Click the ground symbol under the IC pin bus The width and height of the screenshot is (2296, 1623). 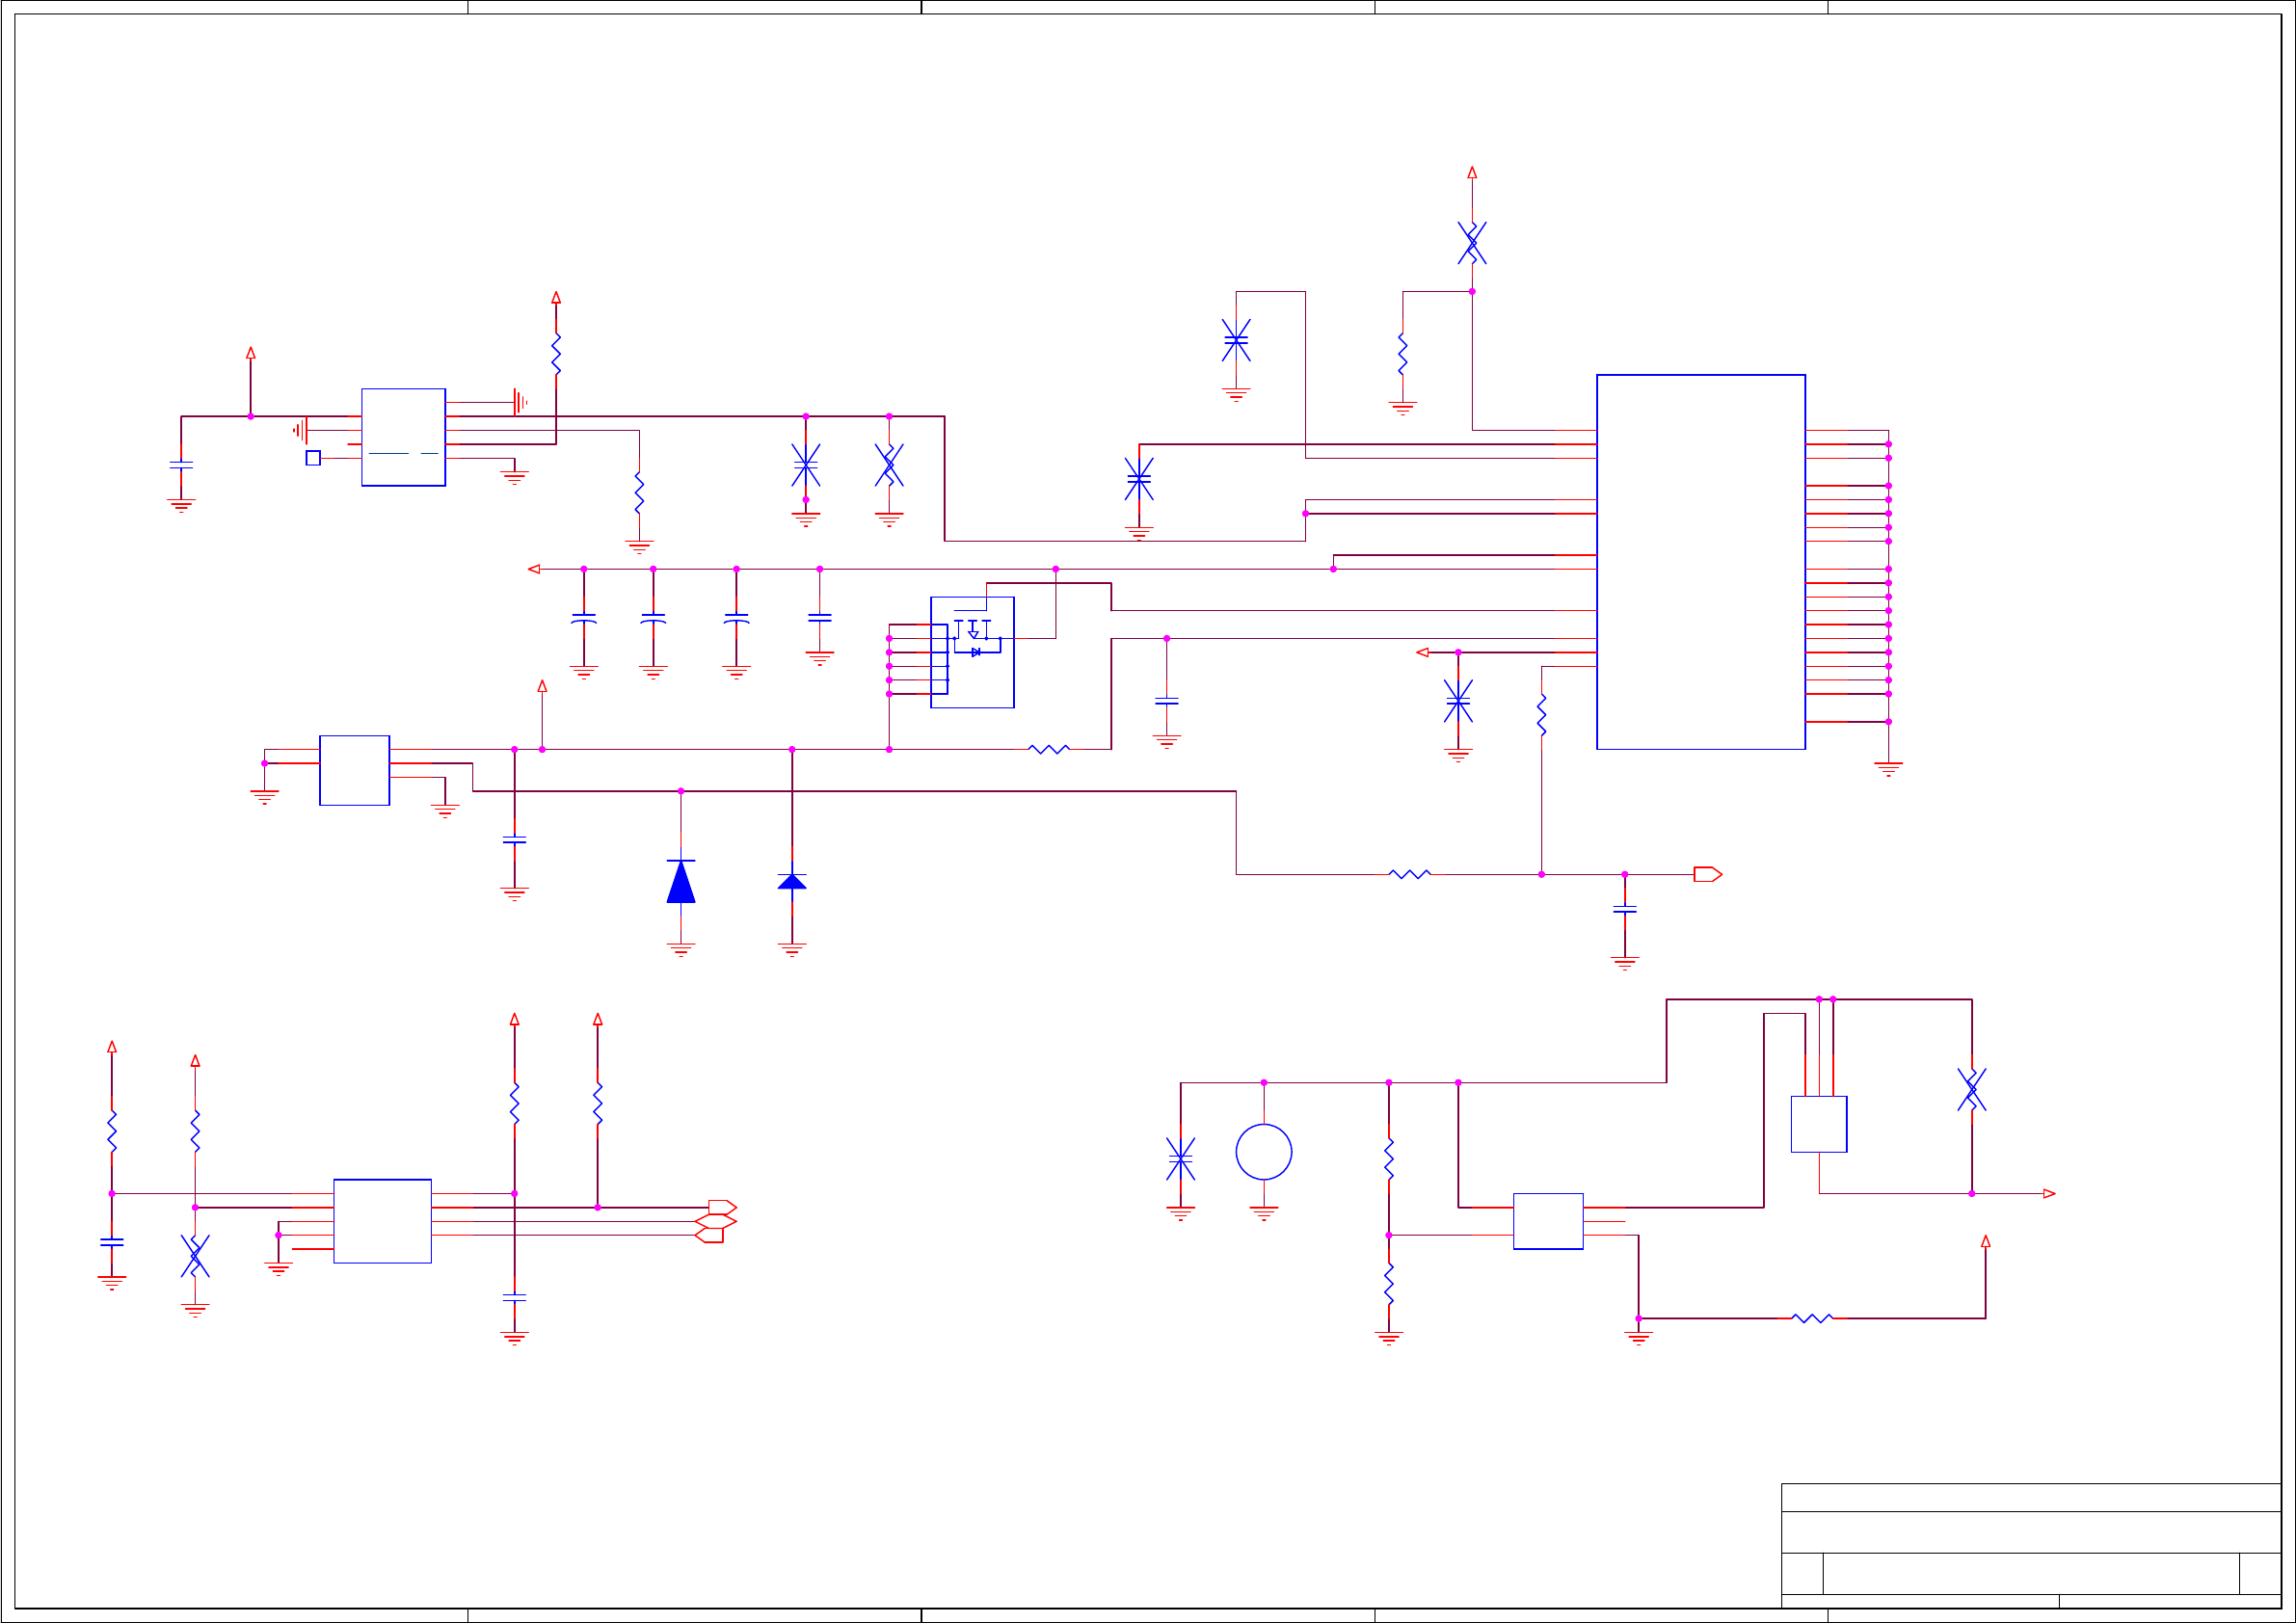(1888, 769)
